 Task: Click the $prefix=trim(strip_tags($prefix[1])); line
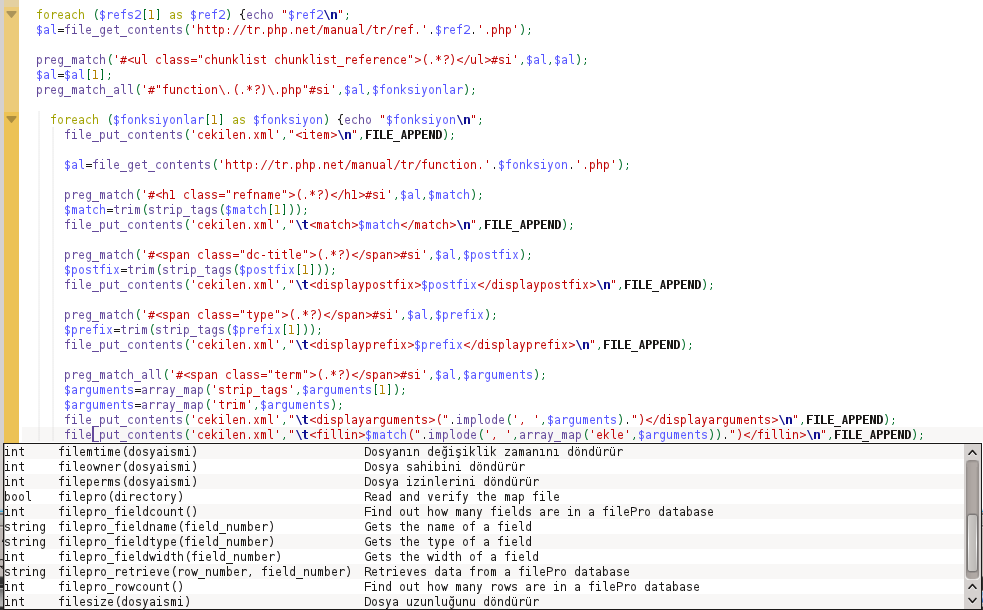[193, 330]
